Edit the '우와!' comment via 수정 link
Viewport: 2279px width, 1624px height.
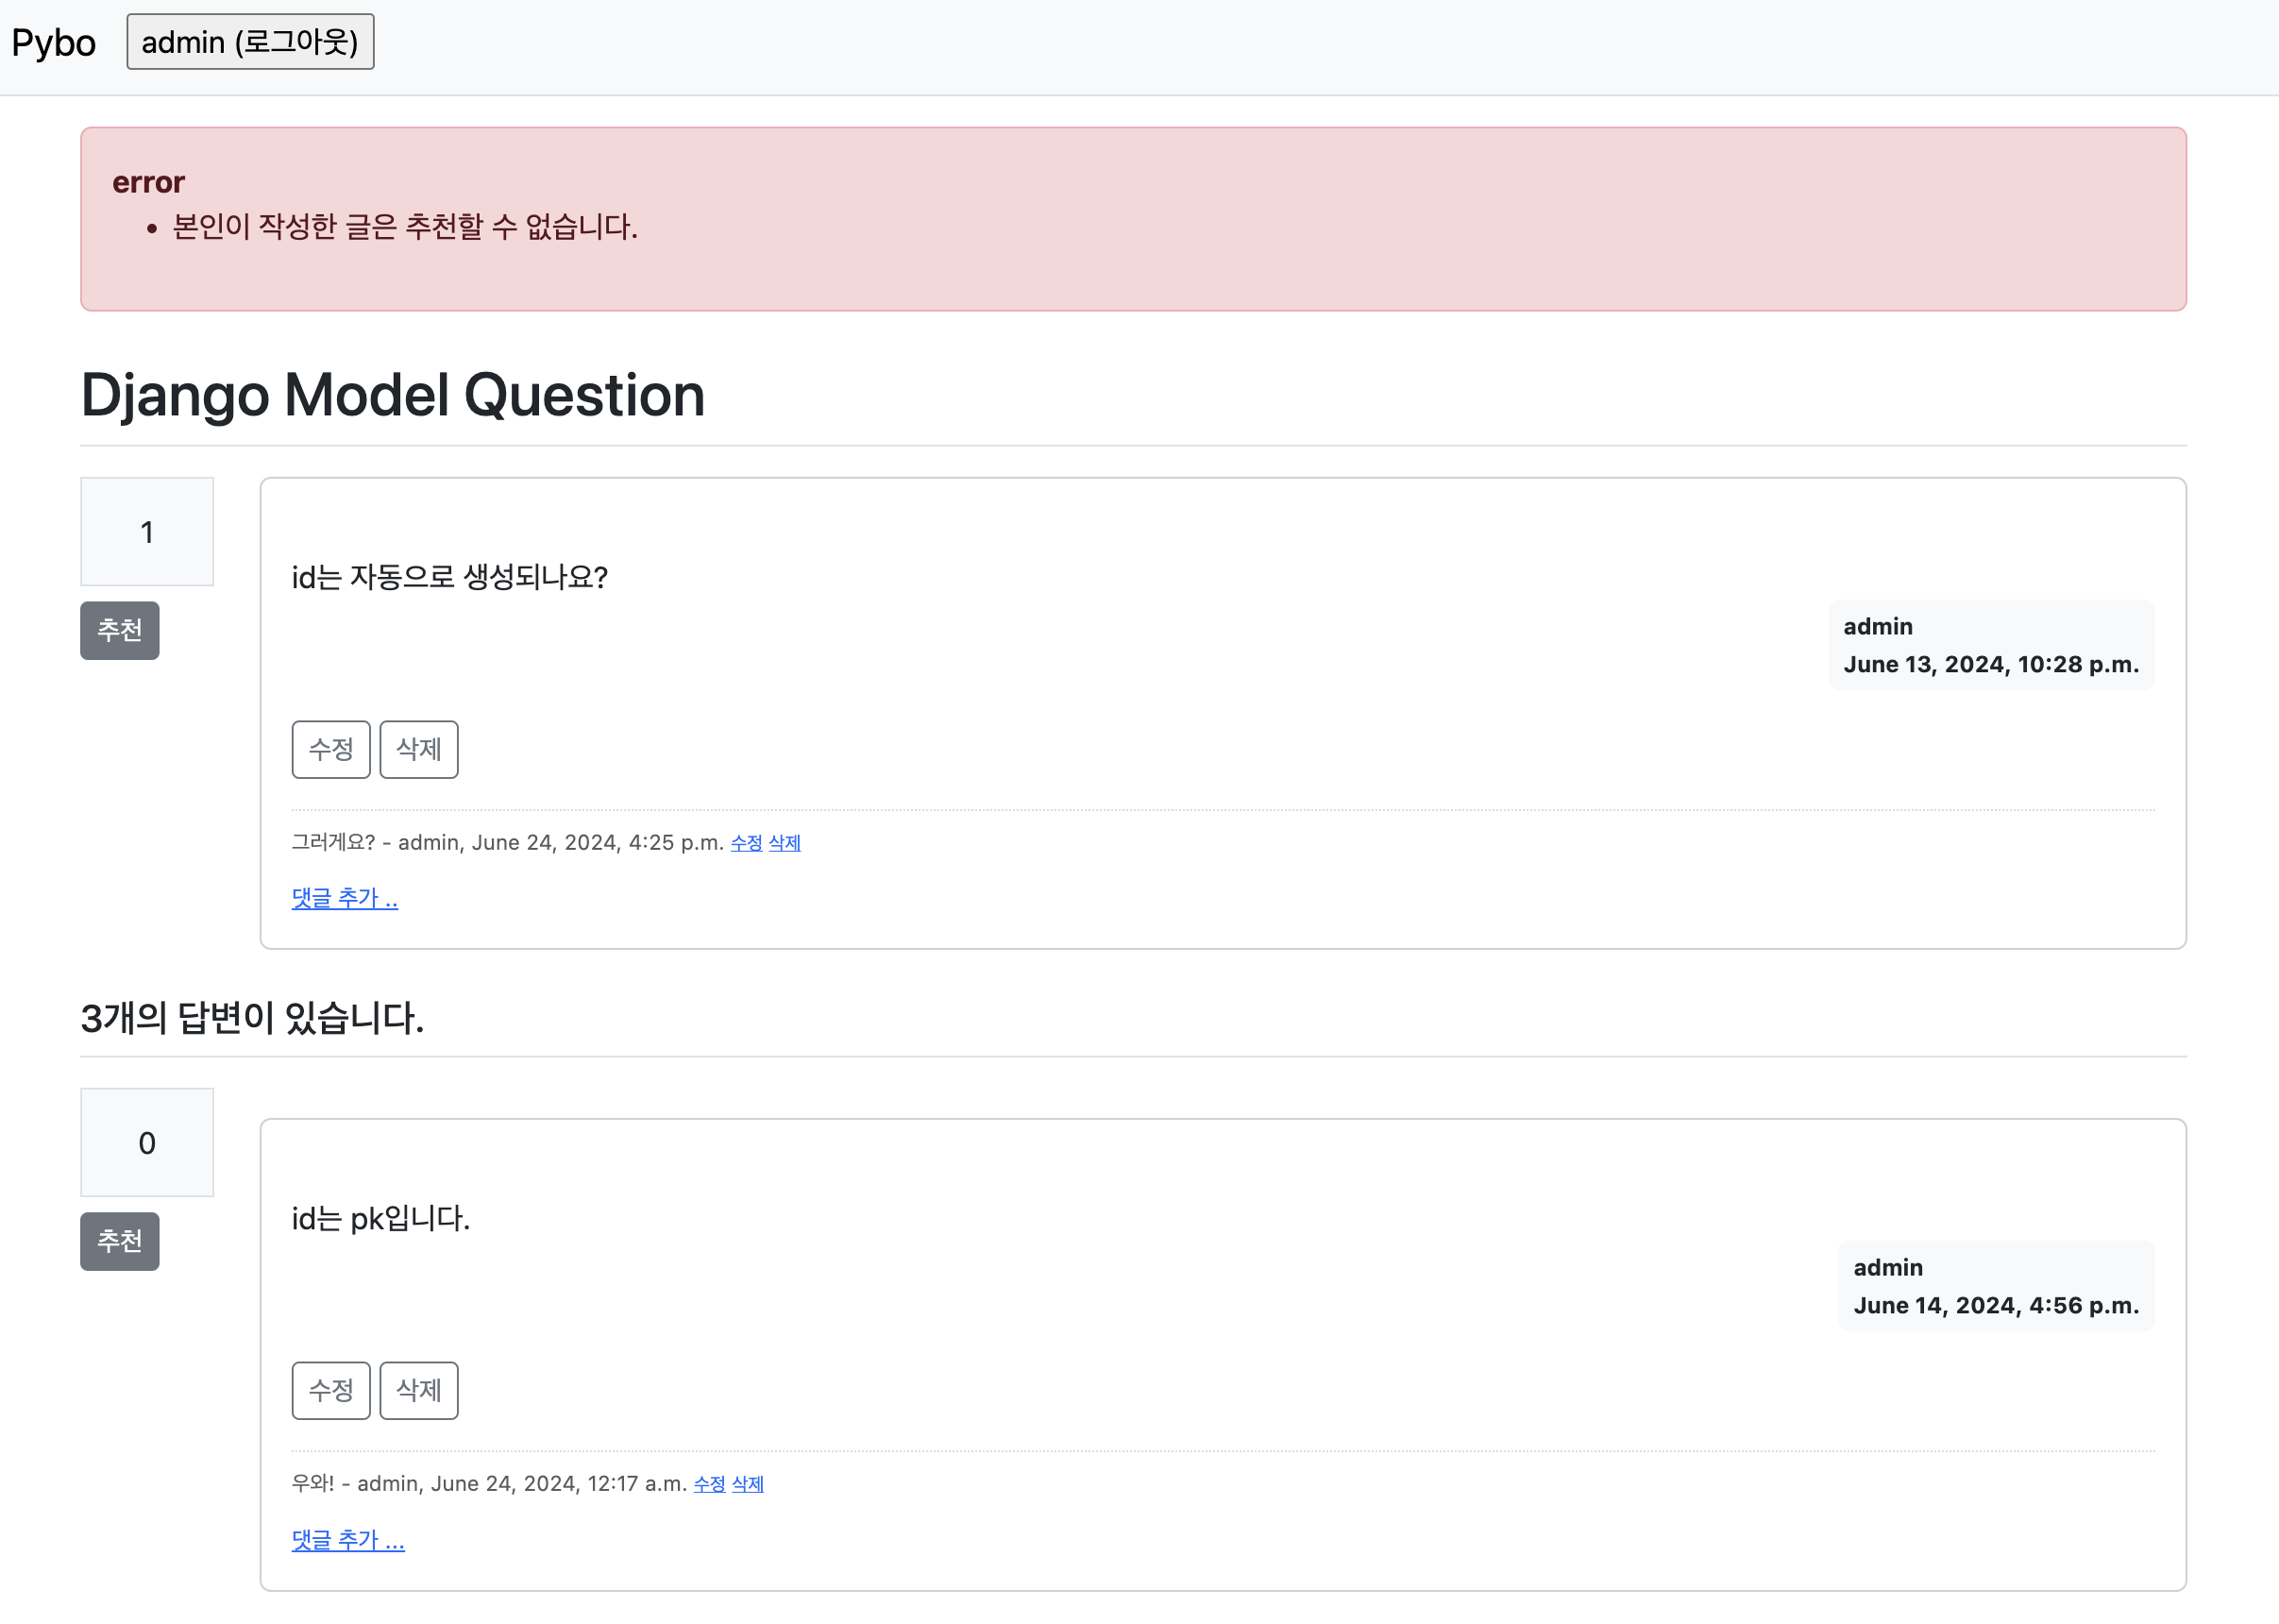[709, 1484]
